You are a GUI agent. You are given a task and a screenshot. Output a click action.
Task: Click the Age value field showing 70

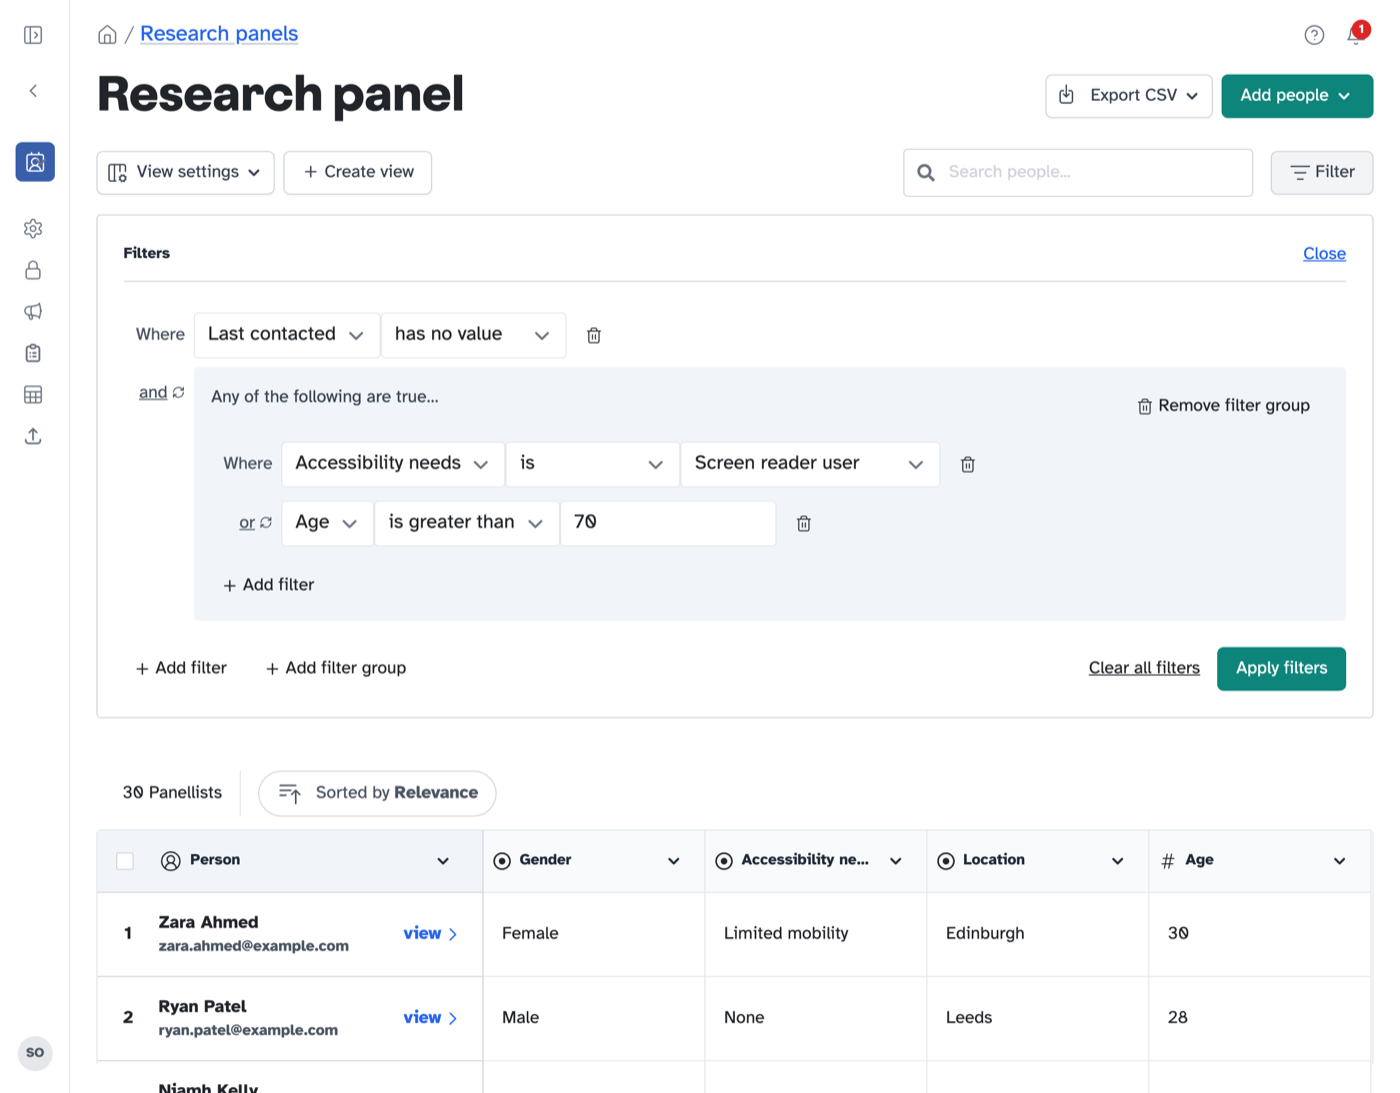click(x=668, y=523)
